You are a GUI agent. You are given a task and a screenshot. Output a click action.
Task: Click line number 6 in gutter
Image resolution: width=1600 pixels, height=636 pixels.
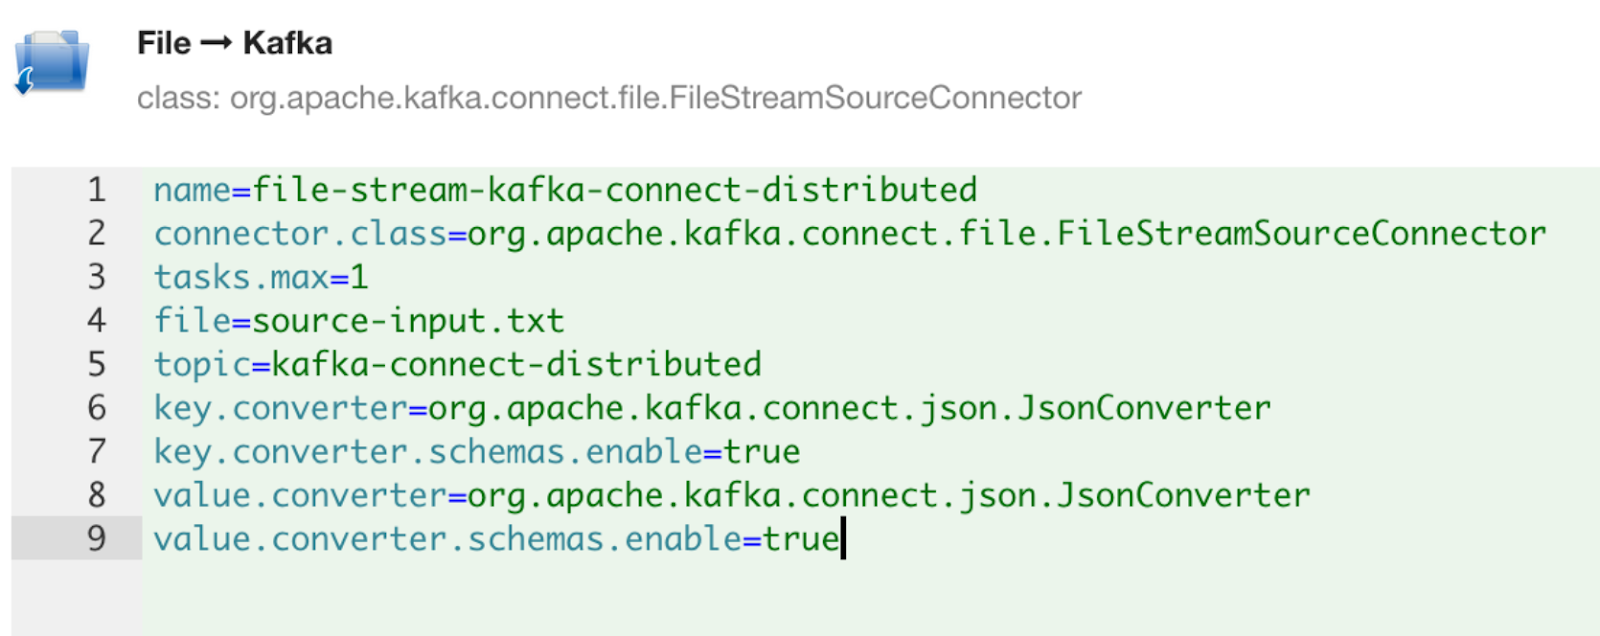click(x=96, y=408)
